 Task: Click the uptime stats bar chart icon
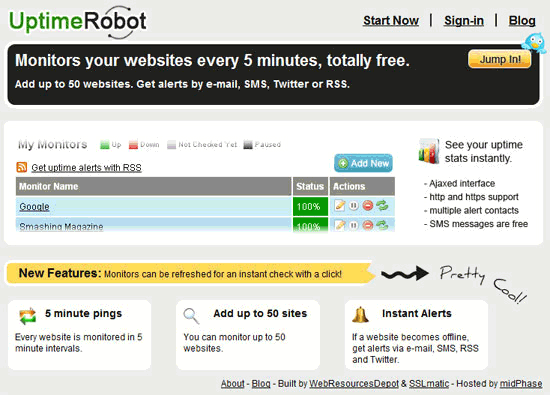[x=429, y=151]
